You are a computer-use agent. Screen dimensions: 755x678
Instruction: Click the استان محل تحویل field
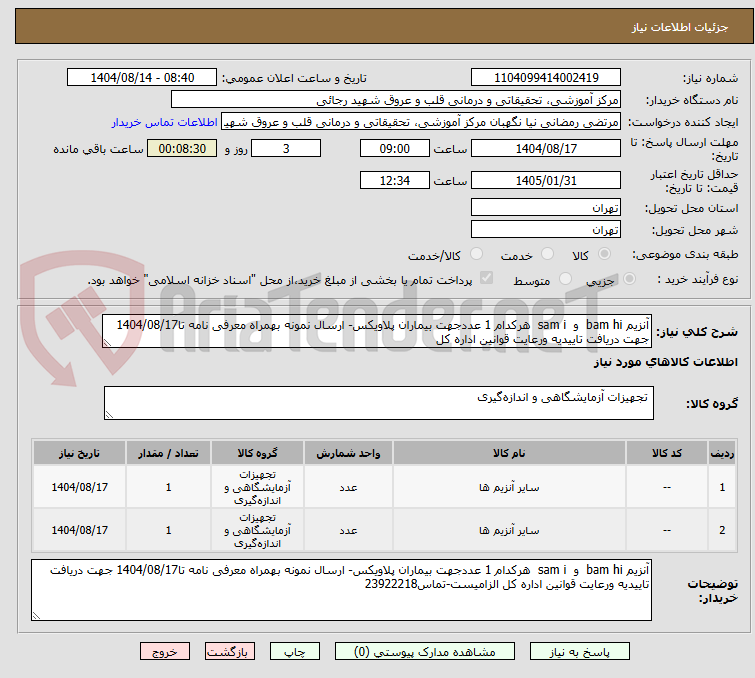[x=546, y=208]
